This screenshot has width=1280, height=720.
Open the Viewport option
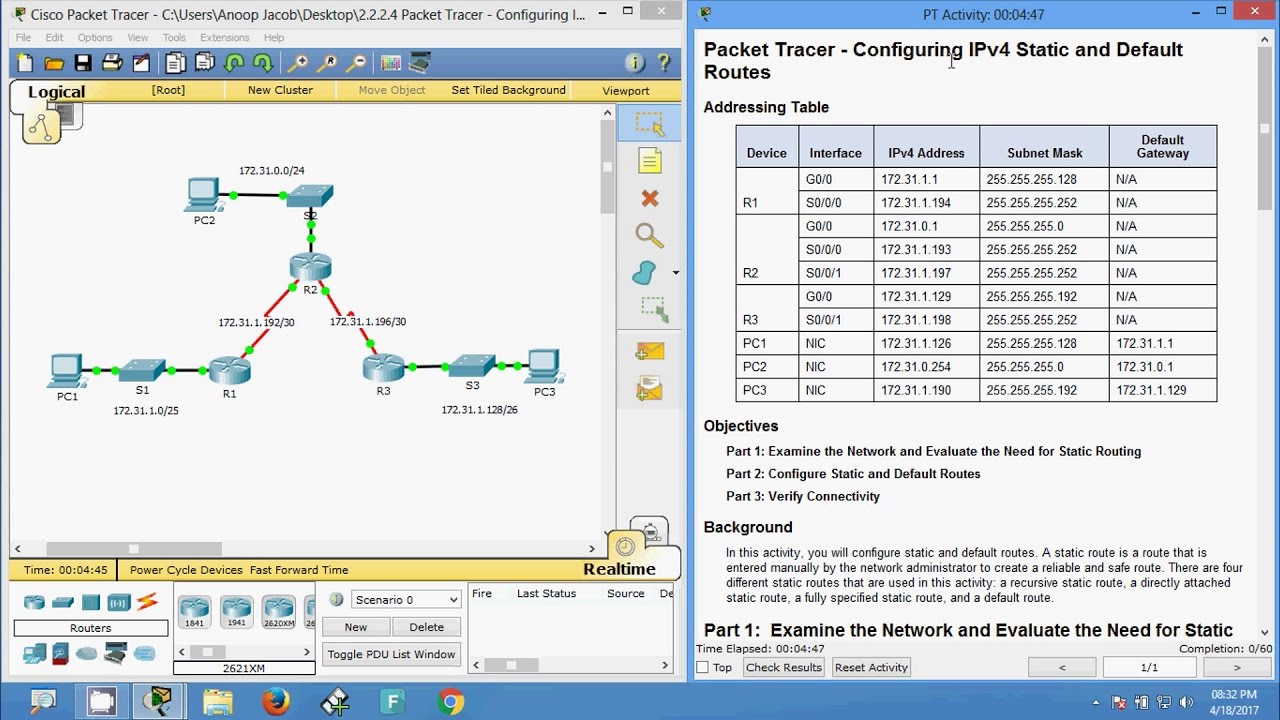(626, 90)
